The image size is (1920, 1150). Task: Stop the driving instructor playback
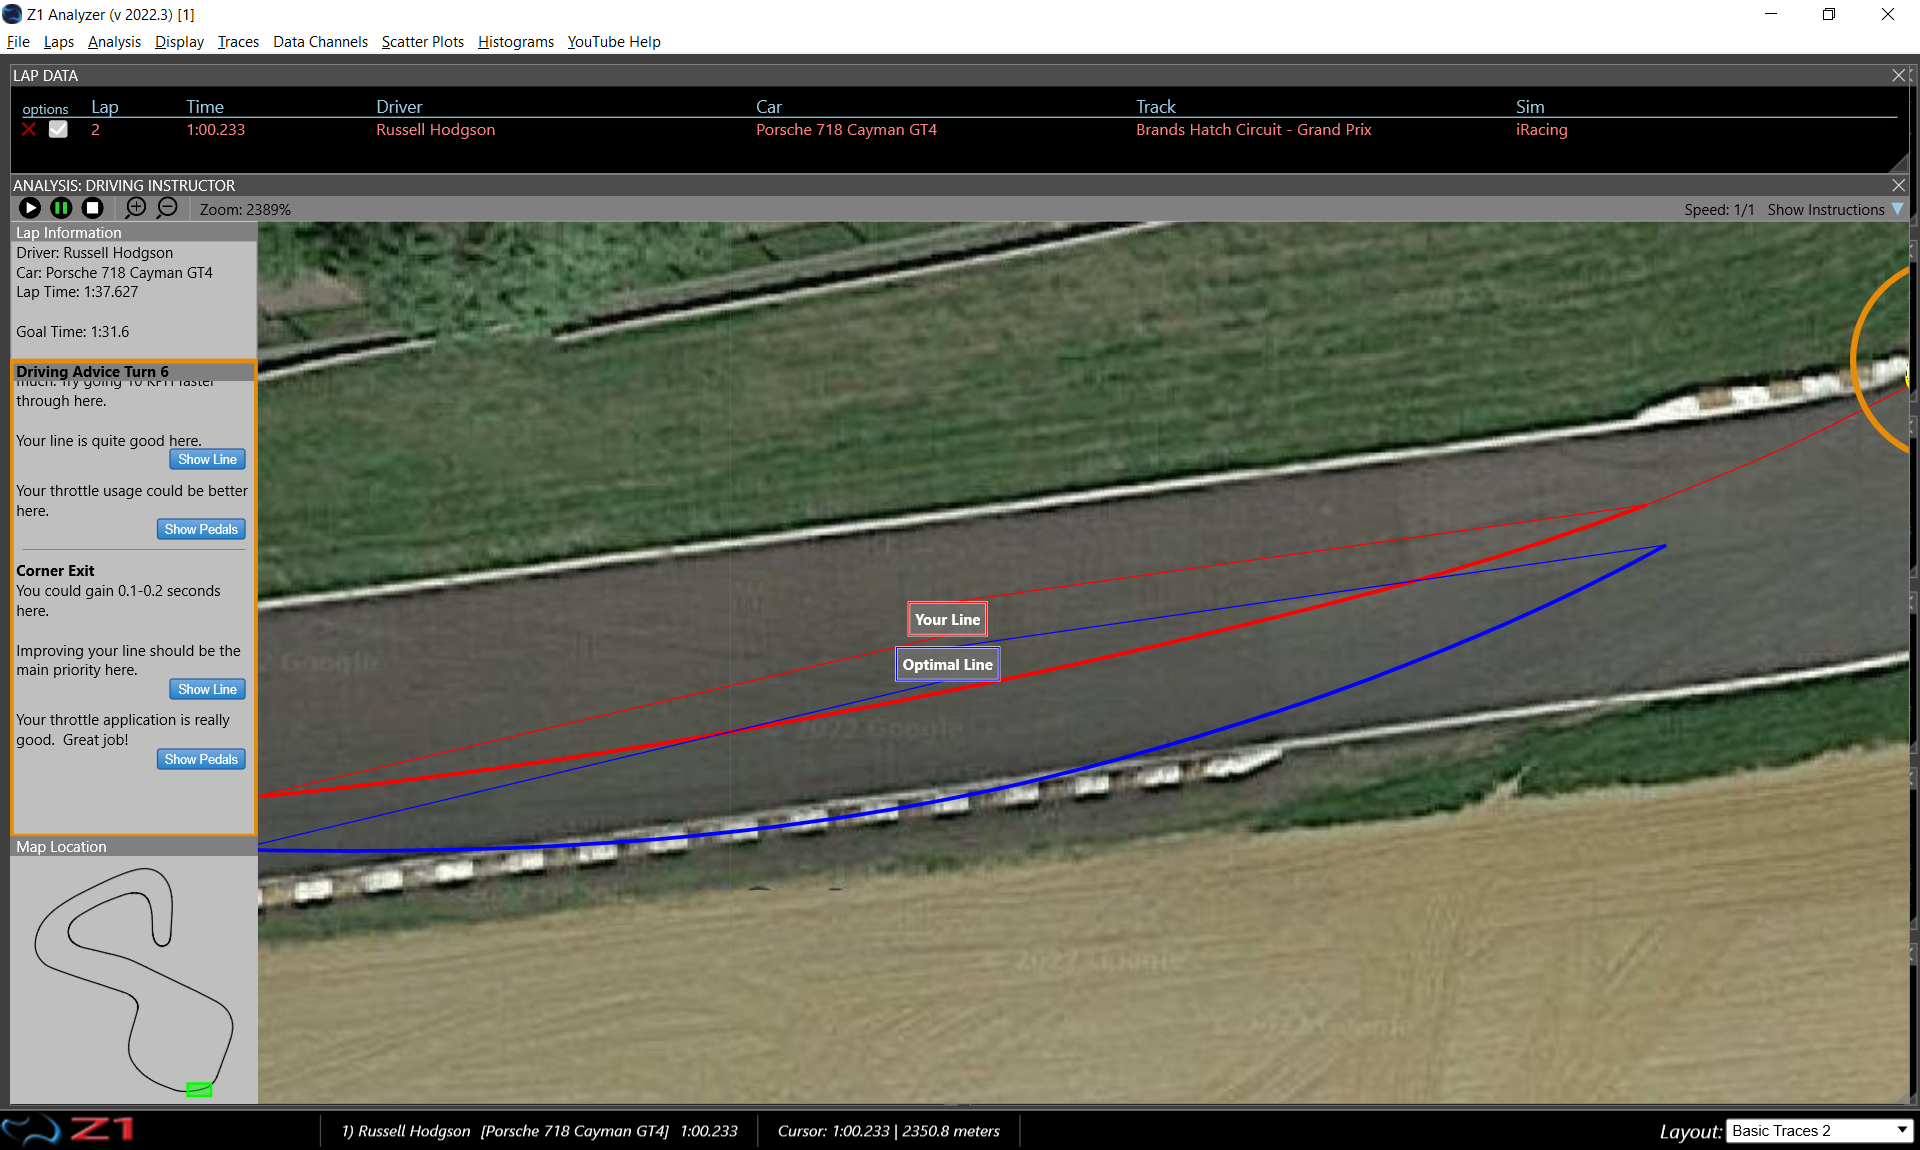[92, 208]
